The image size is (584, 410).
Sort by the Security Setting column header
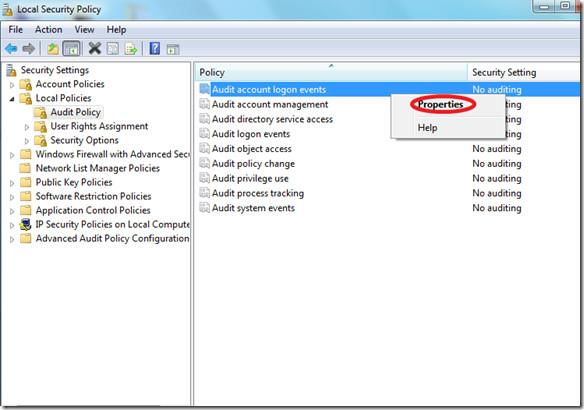tap(525, 72)
